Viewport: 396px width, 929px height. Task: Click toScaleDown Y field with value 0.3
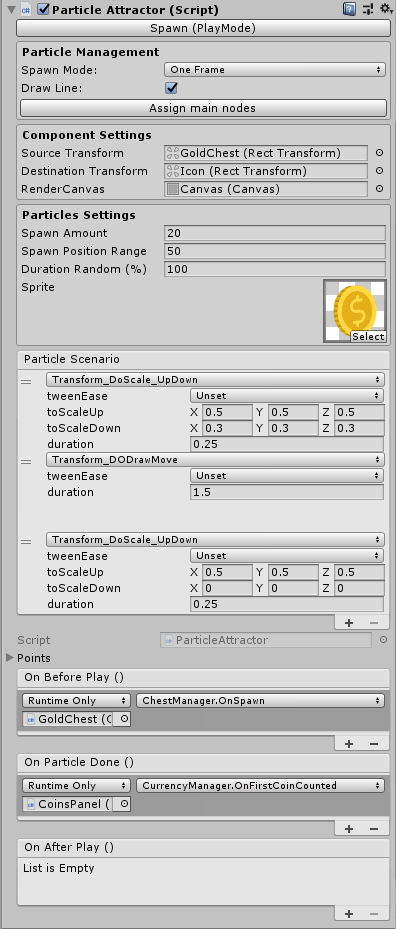[293, 428]
